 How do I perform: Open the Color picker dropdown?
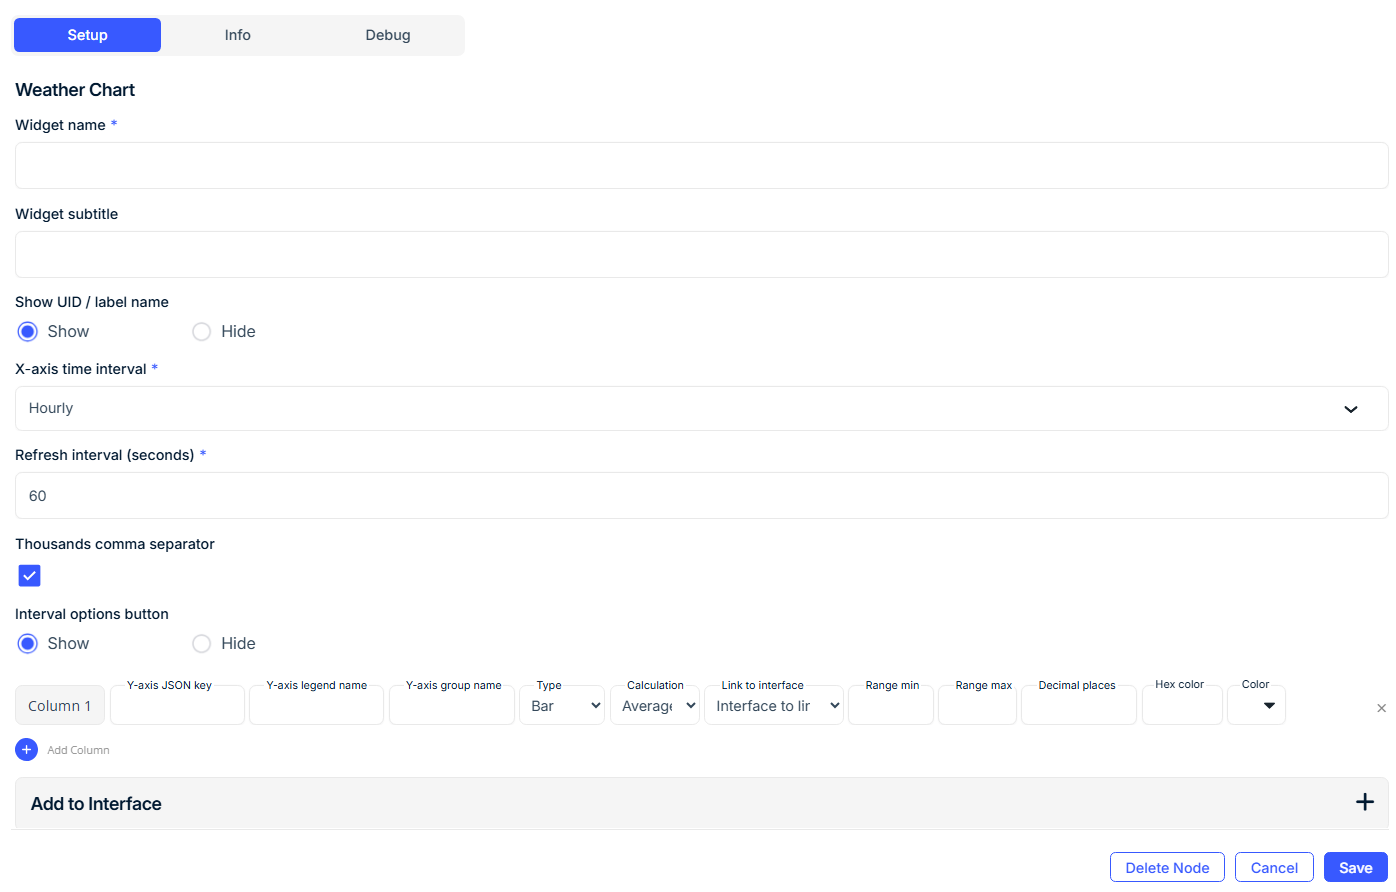[1256, 705]
